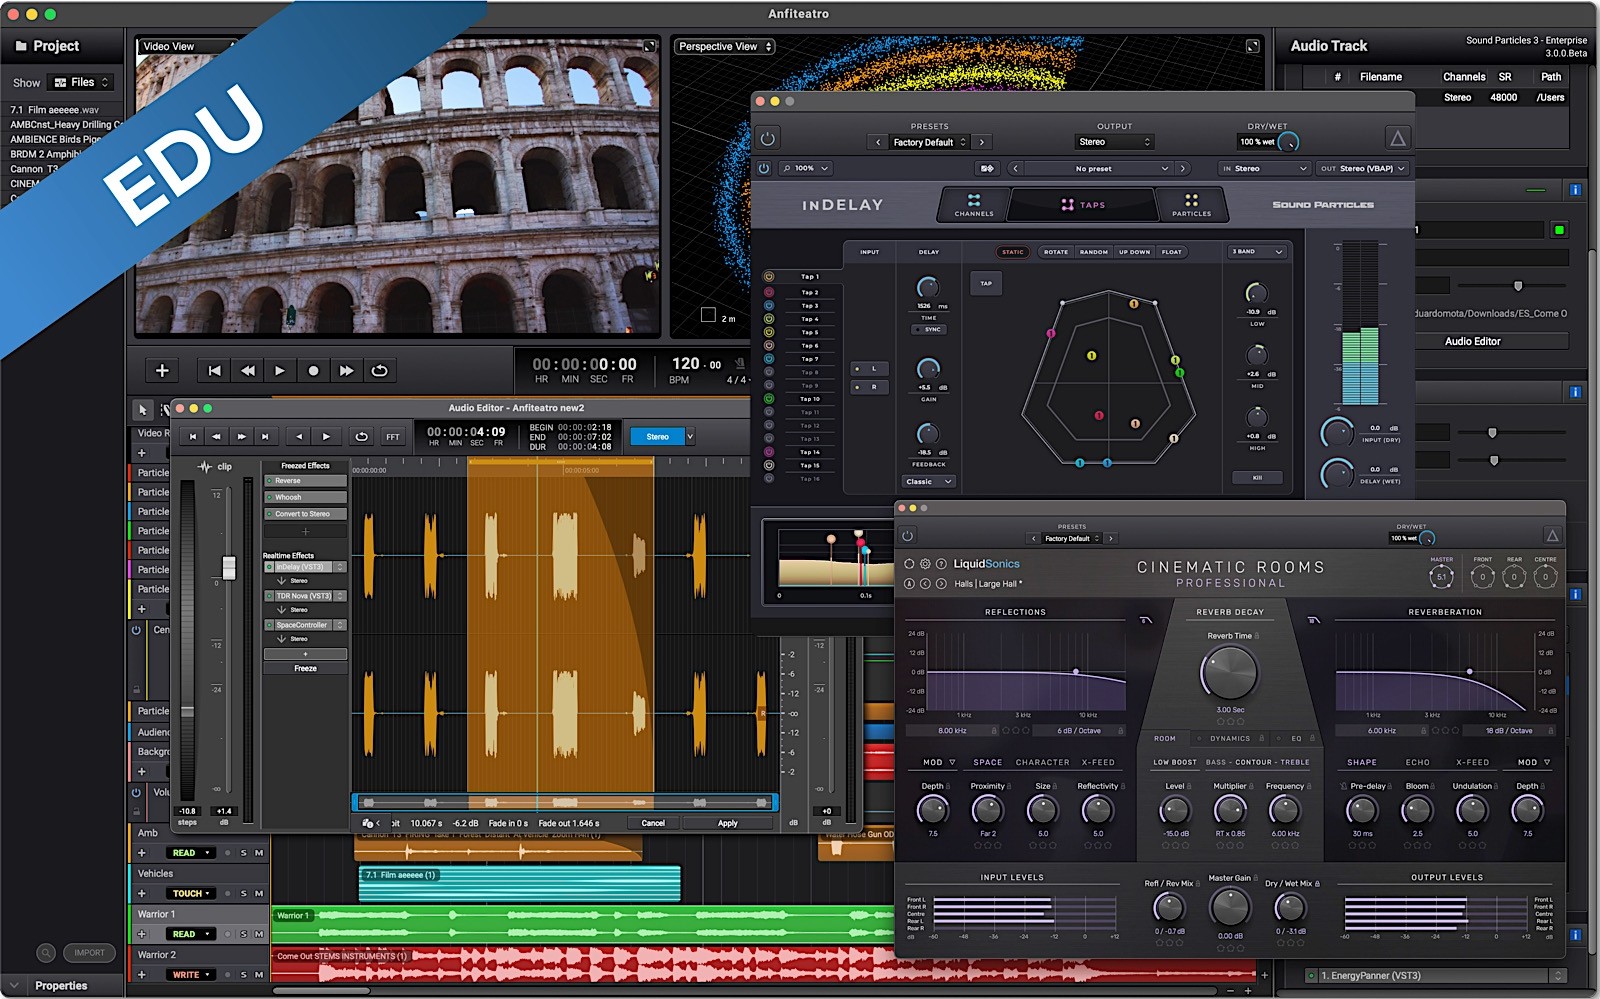Open InDelay Output Stereo dropdown
Image resolution: width=1600 pixels, height=999 pixels.
(1114, 142)
